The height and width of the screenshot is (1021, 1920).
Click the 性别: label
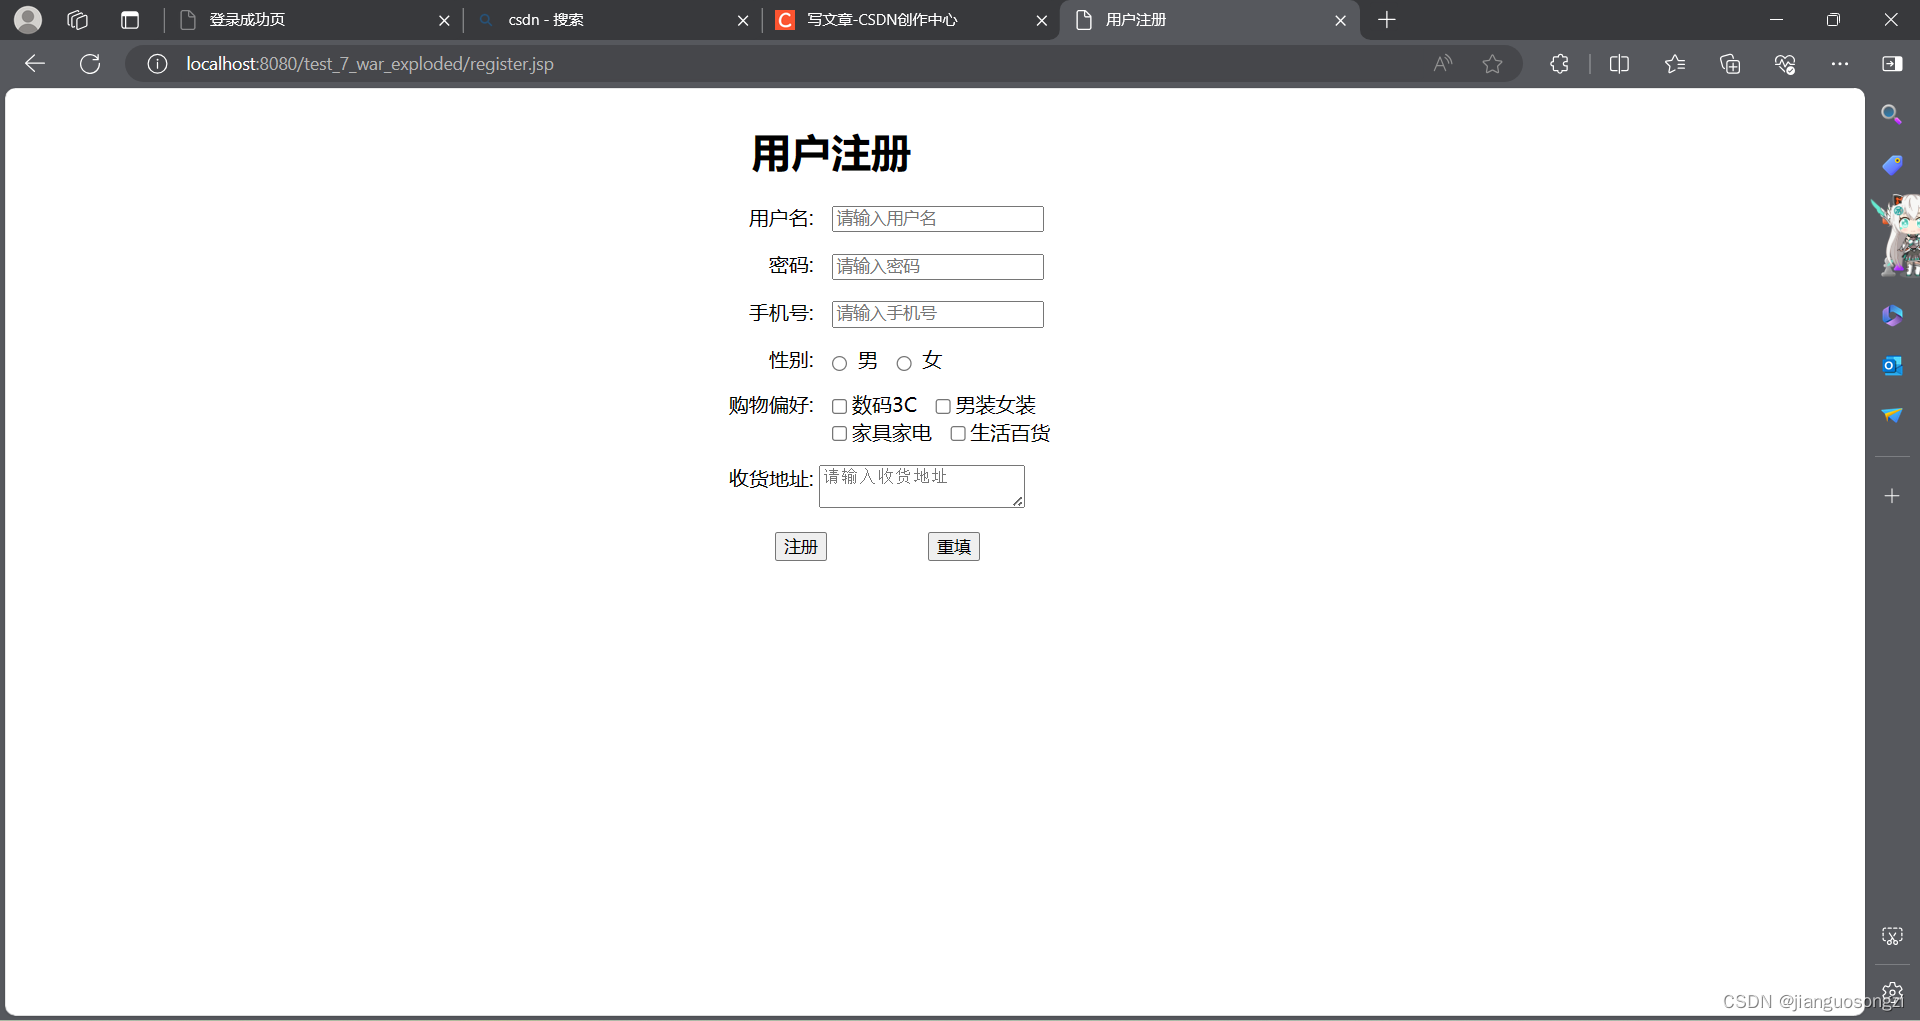point(791,361)
